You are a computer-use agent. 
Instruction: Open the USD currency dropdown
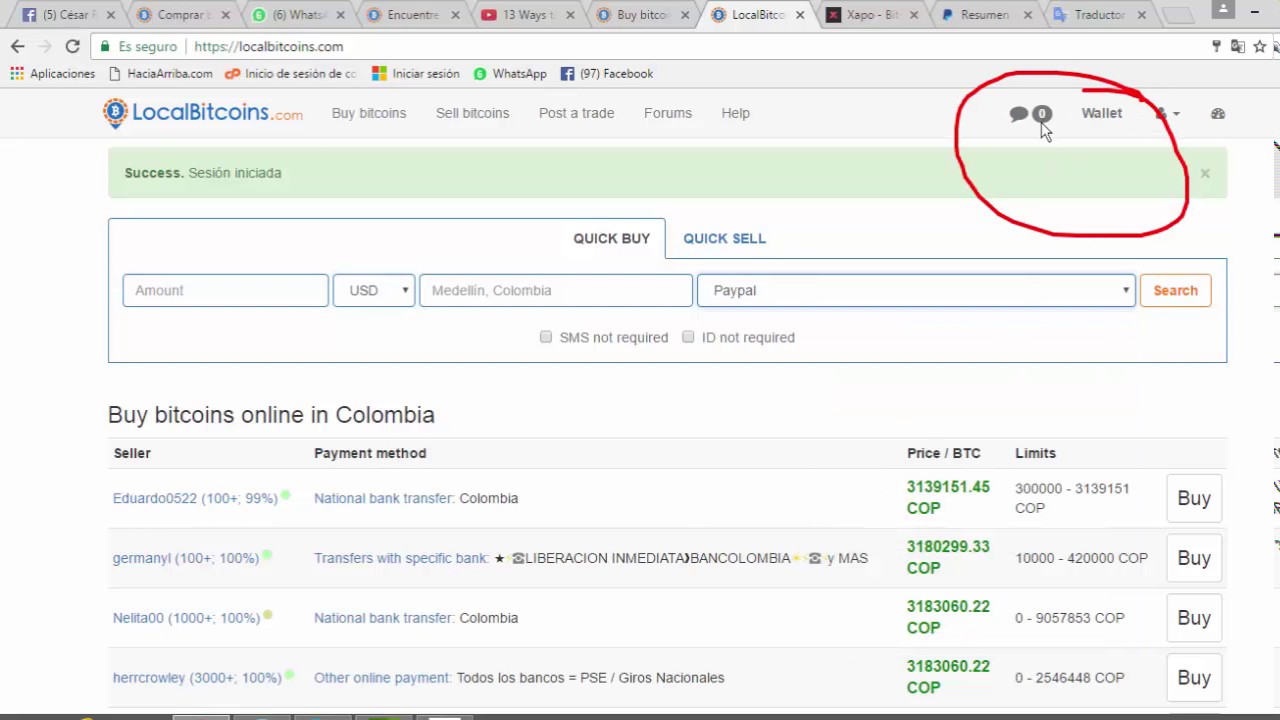(x=374, y=290)
